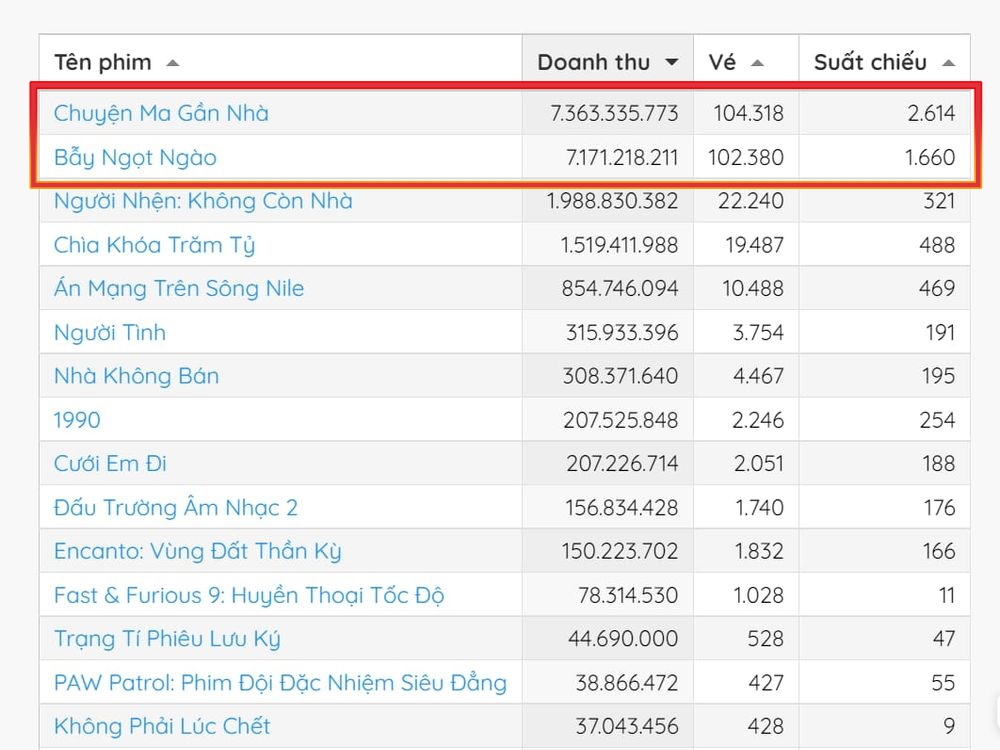Open PAW Patrol movie link

pyautogui.click(x=280, y=683)
